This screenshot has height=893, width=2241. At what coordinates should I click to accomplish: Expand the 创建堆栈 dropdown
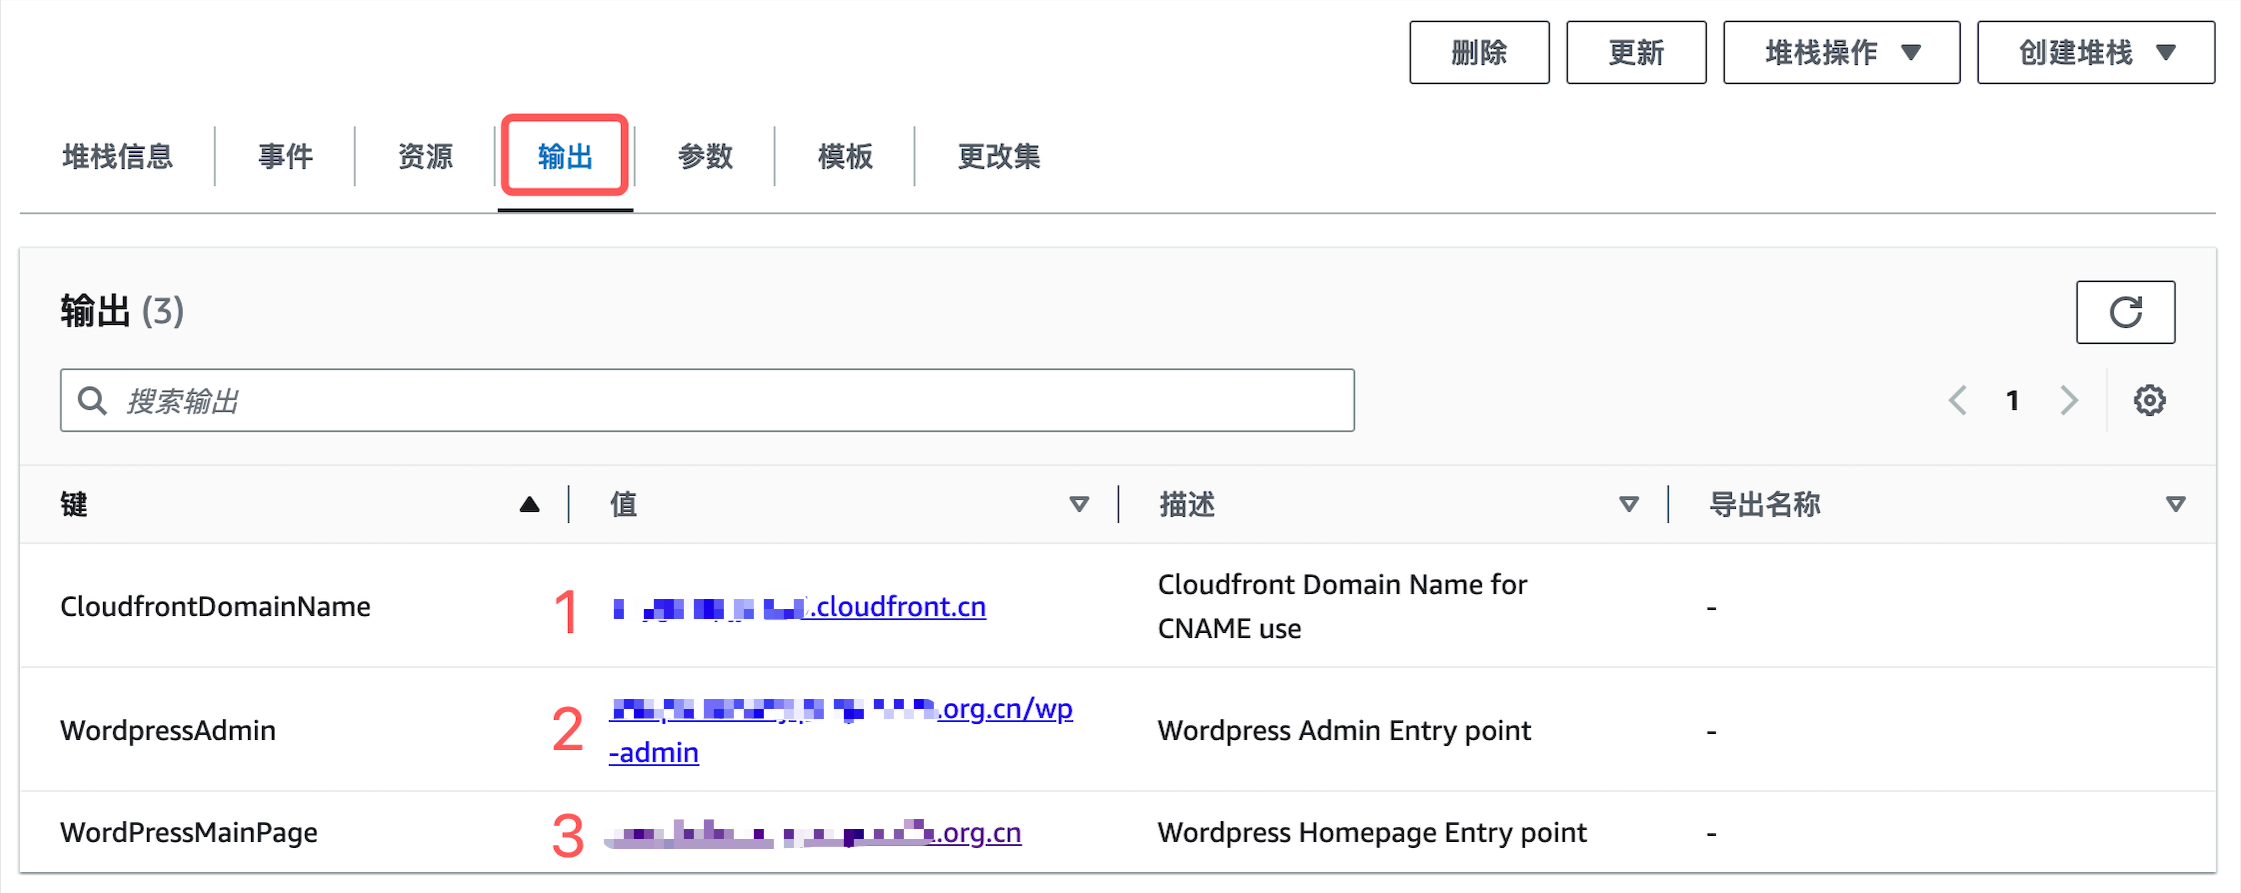pos(2096,53)
